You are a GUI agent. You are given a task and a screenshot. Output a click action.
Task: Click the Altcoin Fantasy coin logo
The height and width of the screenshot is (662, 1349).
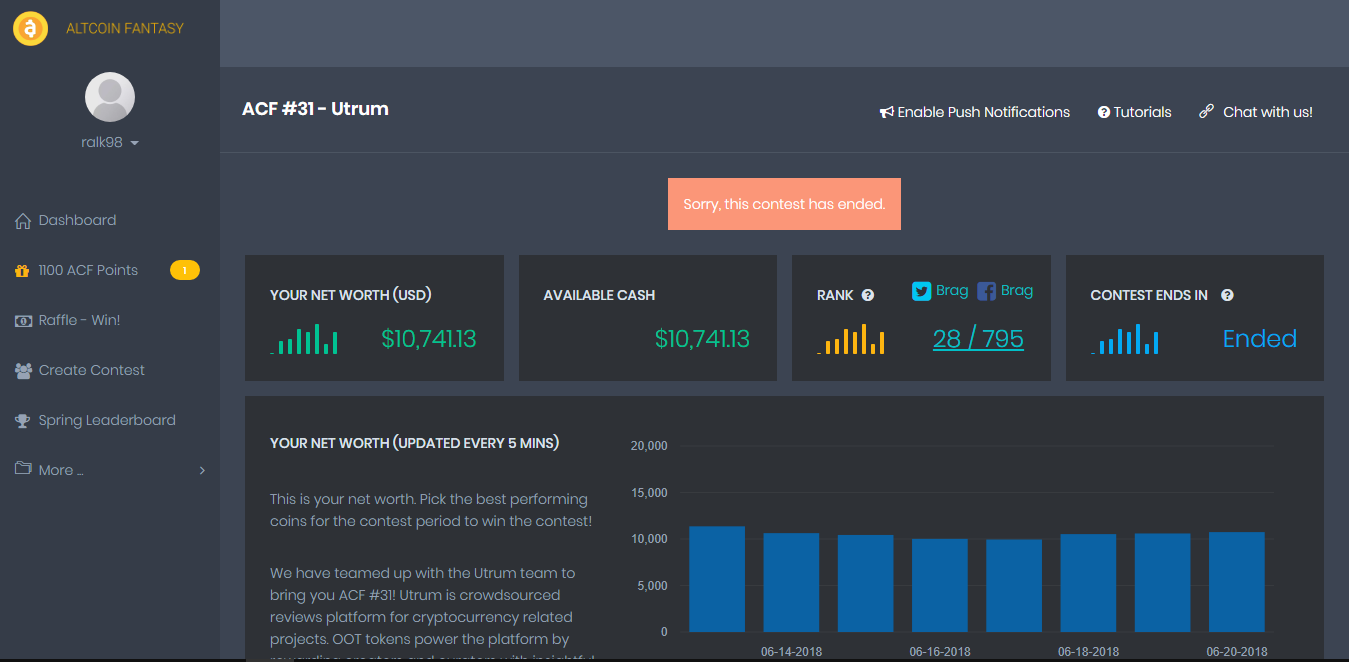[x=31, y=29]
